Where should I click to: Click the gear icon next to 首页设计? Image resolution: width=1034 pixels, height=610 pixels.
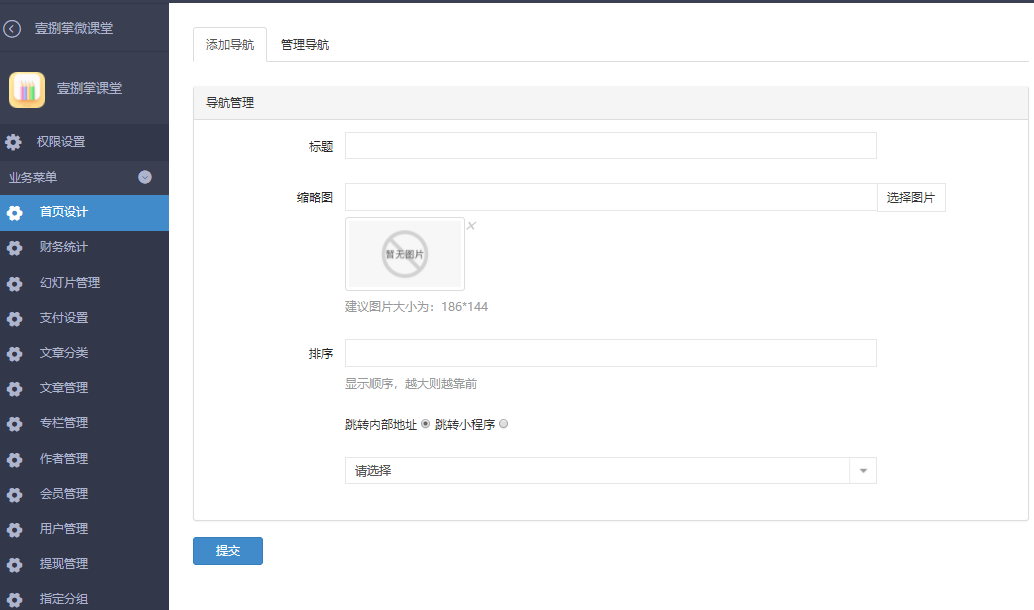[x=15, y=212]
